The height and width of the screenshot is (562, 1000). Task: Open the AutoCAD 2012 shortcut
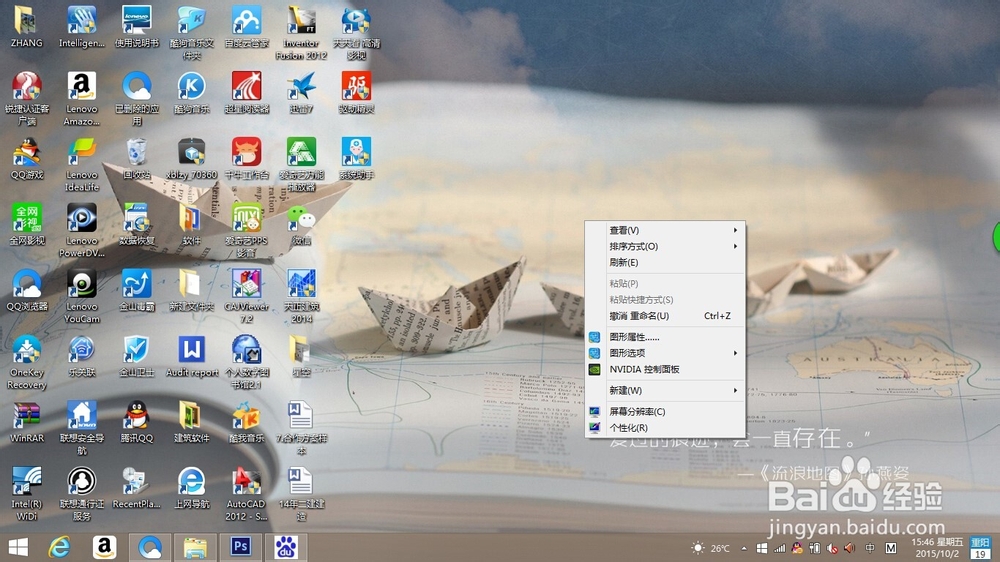[x=246, y=494]
